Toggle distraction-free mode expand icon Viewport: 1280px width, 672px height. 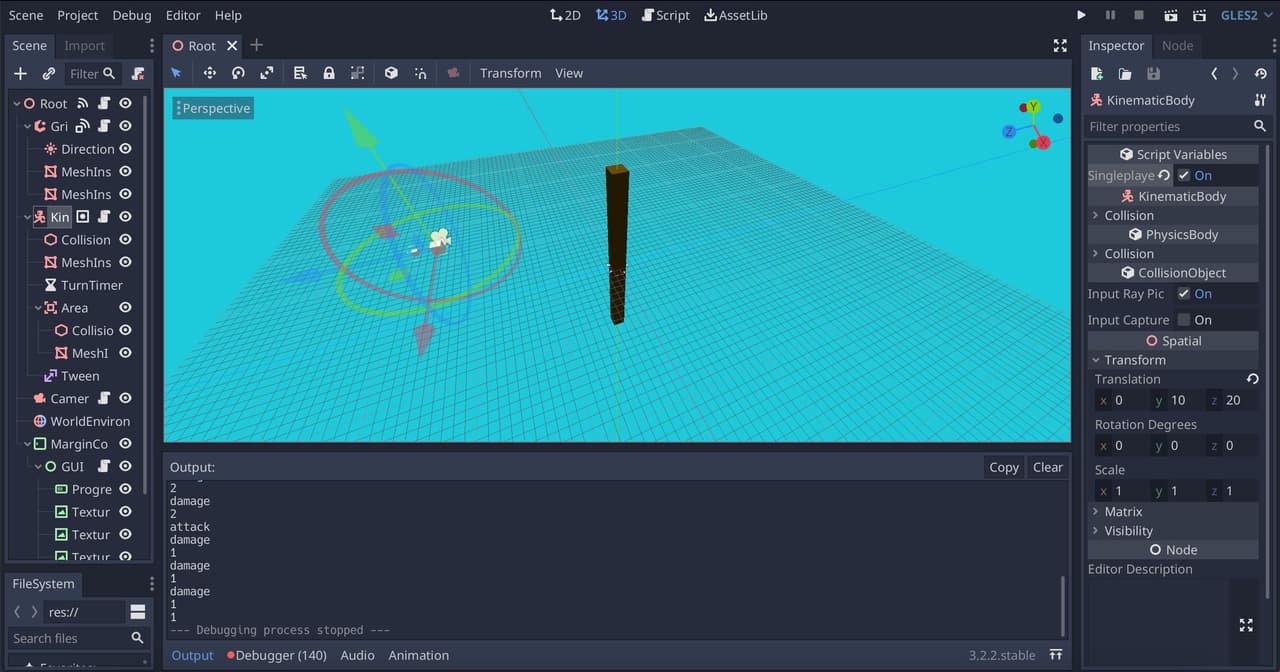1060,46
